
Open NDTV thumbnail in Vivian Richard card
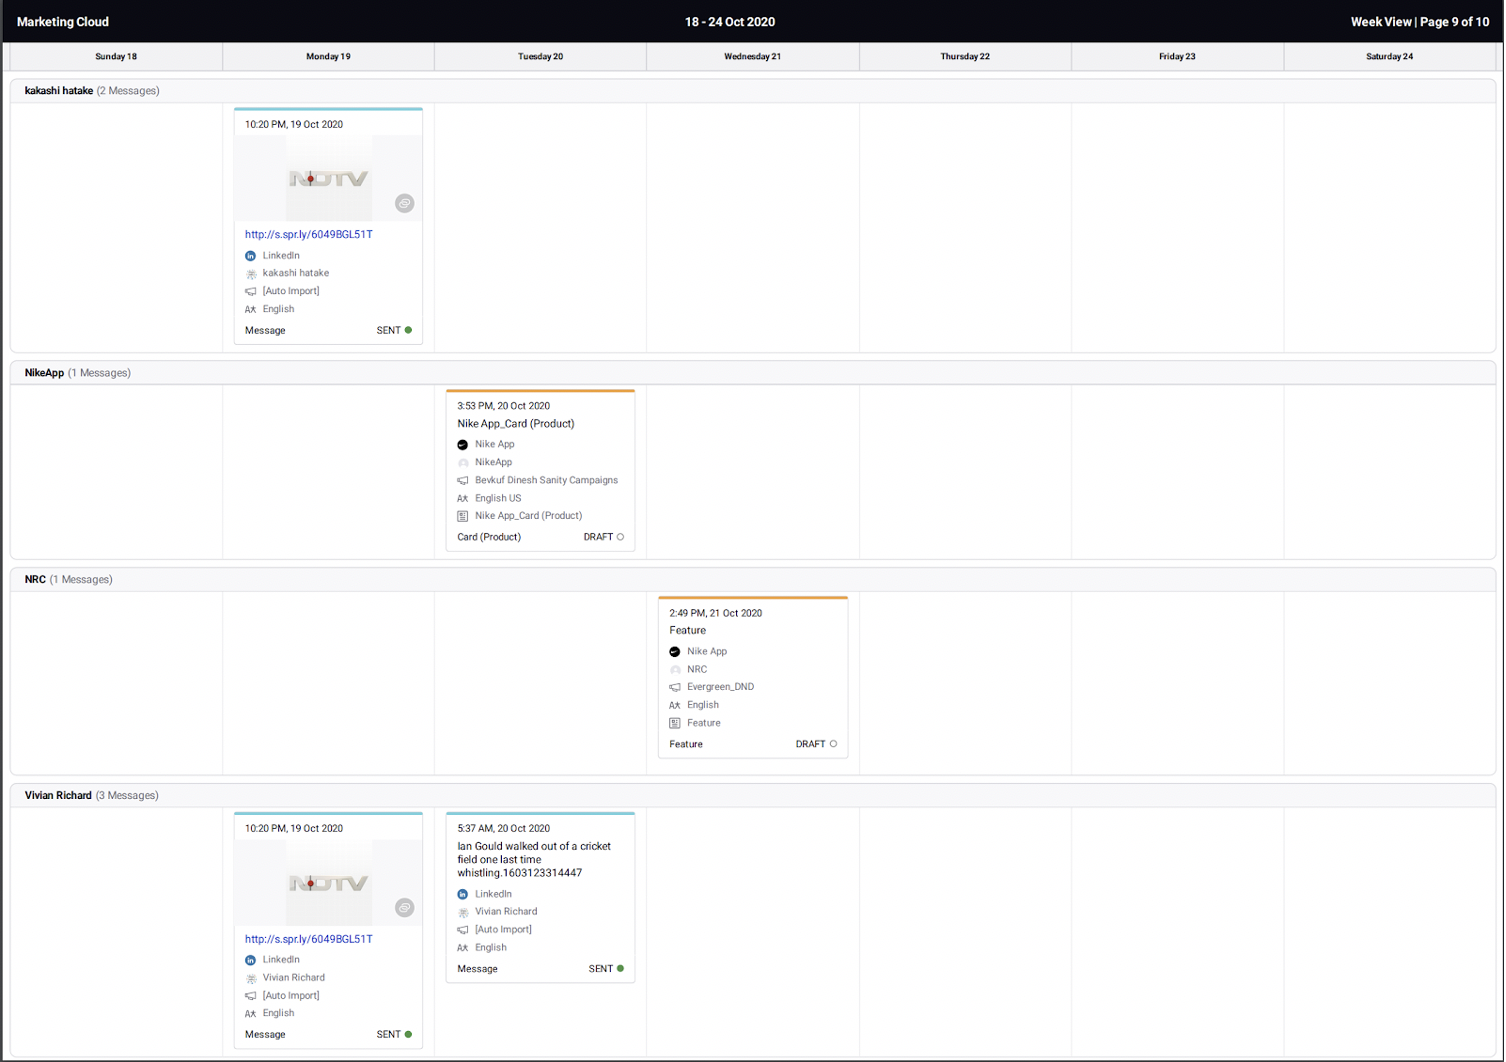(x=328, y=883)
